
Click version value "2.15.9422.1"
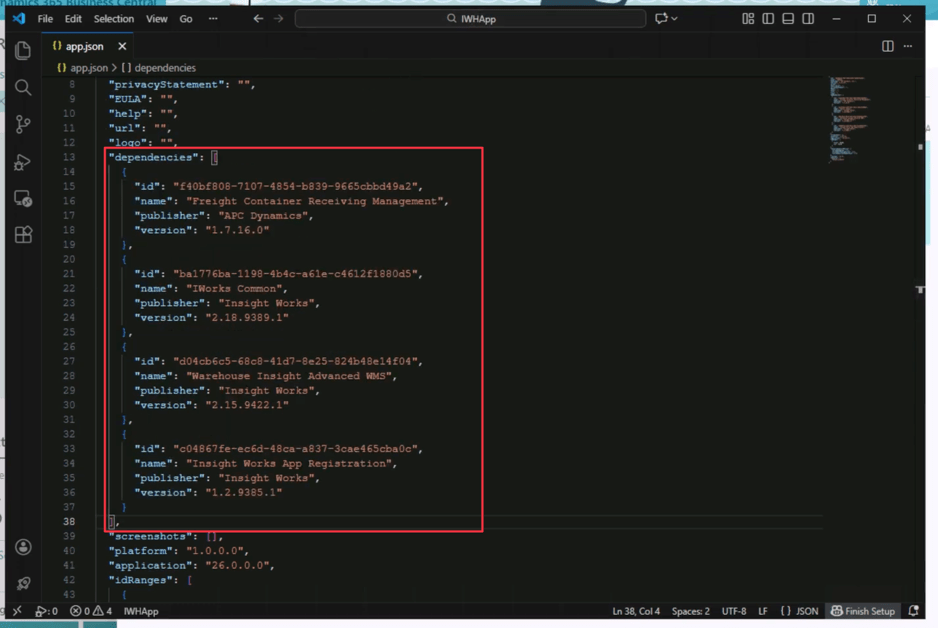[247, 405]
